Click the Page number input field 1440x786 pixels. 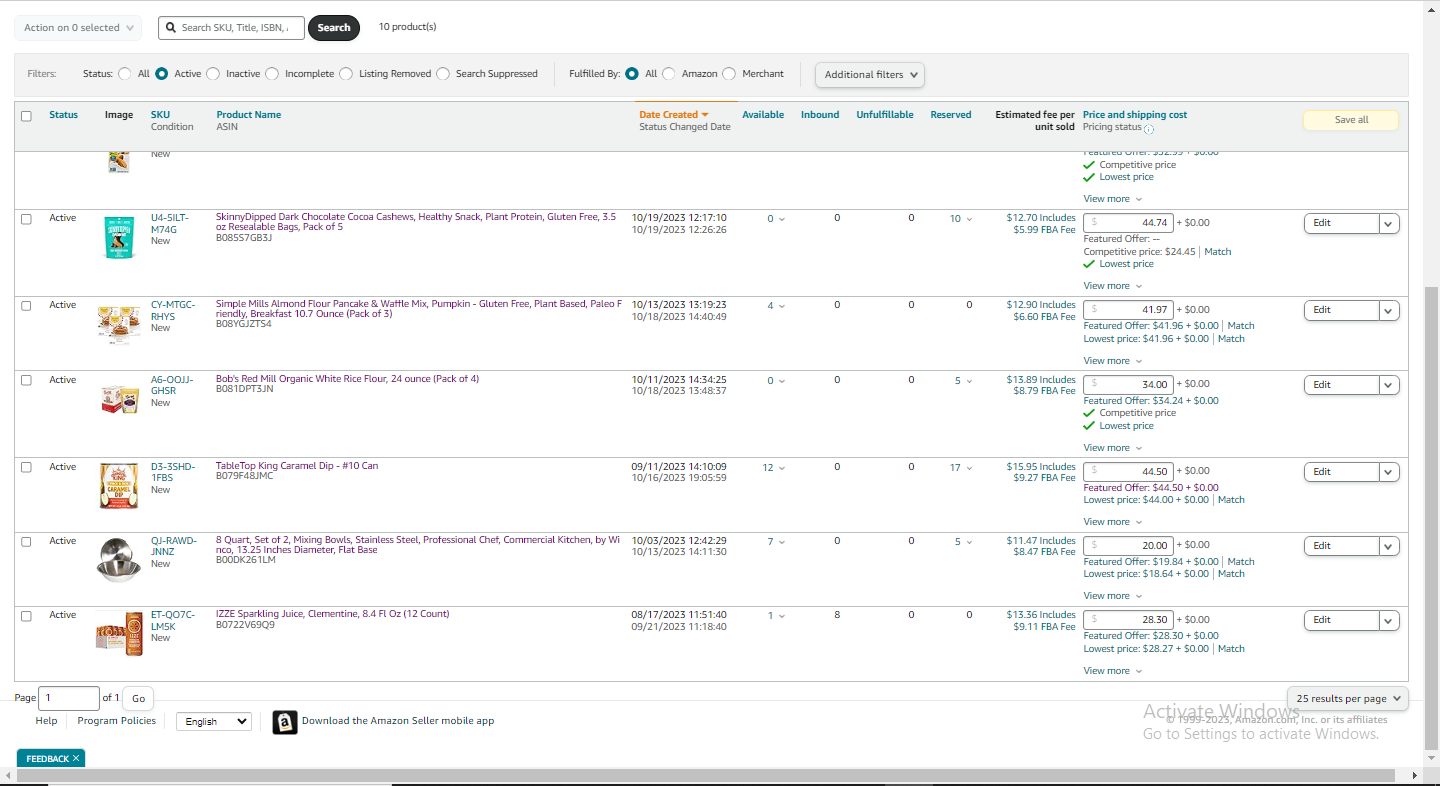pos(69,699)
